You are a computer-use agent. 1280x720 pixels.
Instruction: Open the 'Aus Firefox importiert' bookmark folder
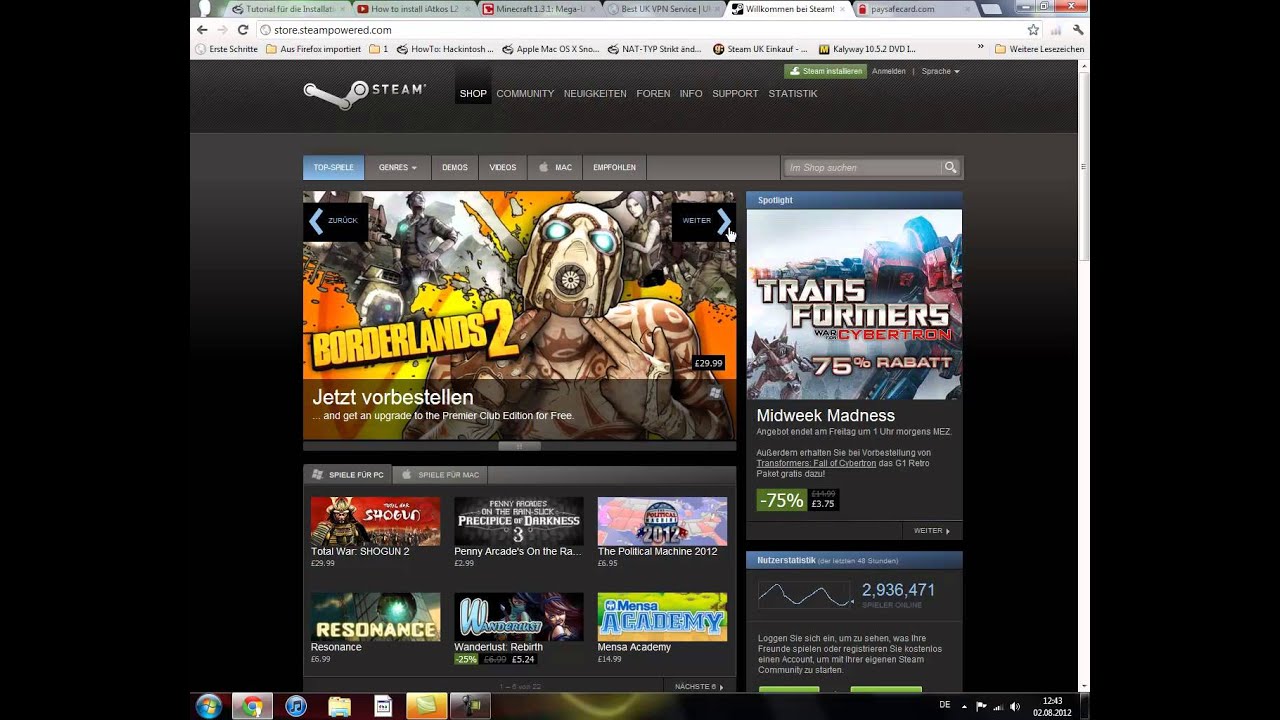click(313, 49)
